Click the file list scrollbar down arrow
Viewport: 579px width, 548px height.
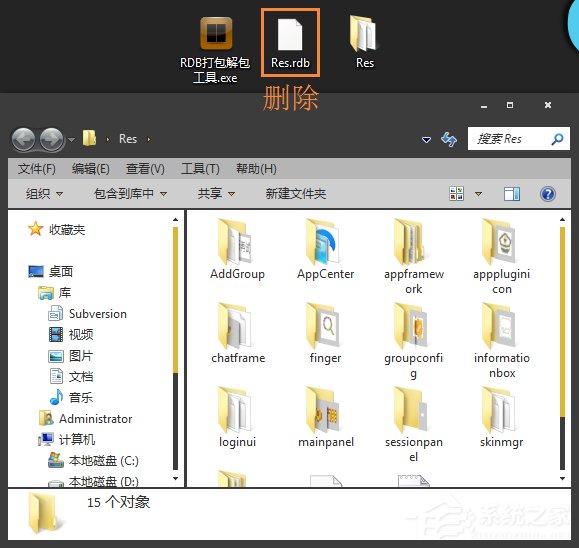[x=562, y=479]
